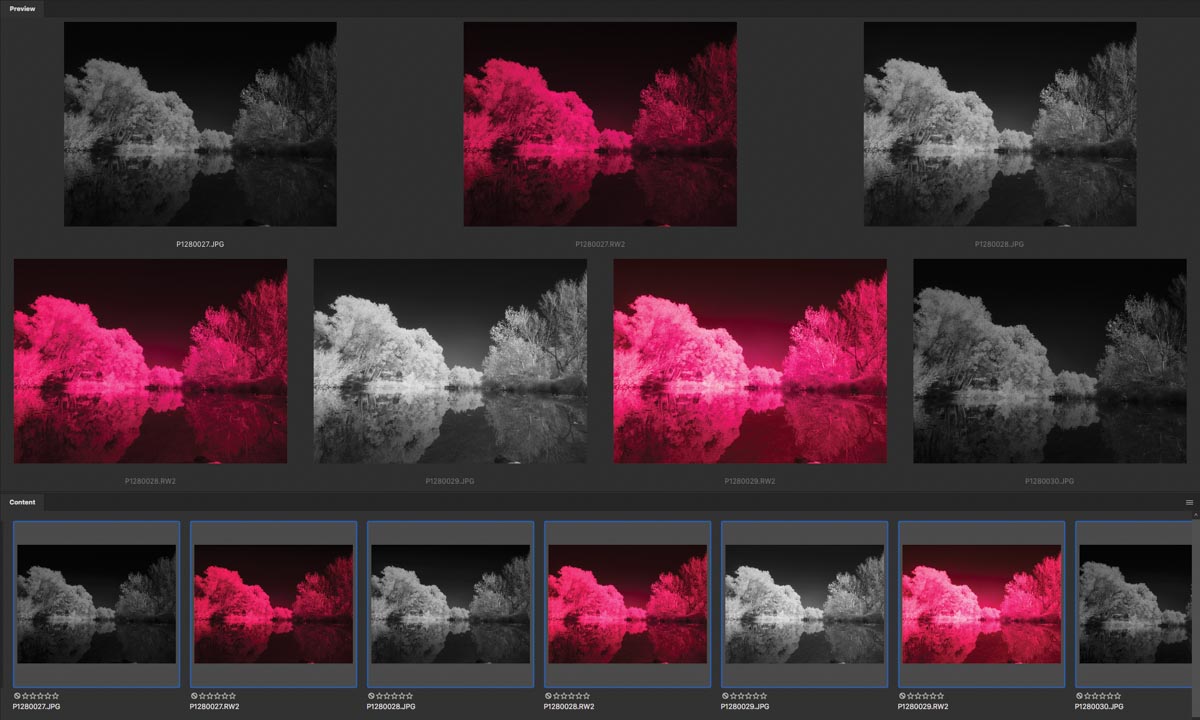
Task: Click the P1280030.JPG filename in Content panel
Action: click(1099, 706)
